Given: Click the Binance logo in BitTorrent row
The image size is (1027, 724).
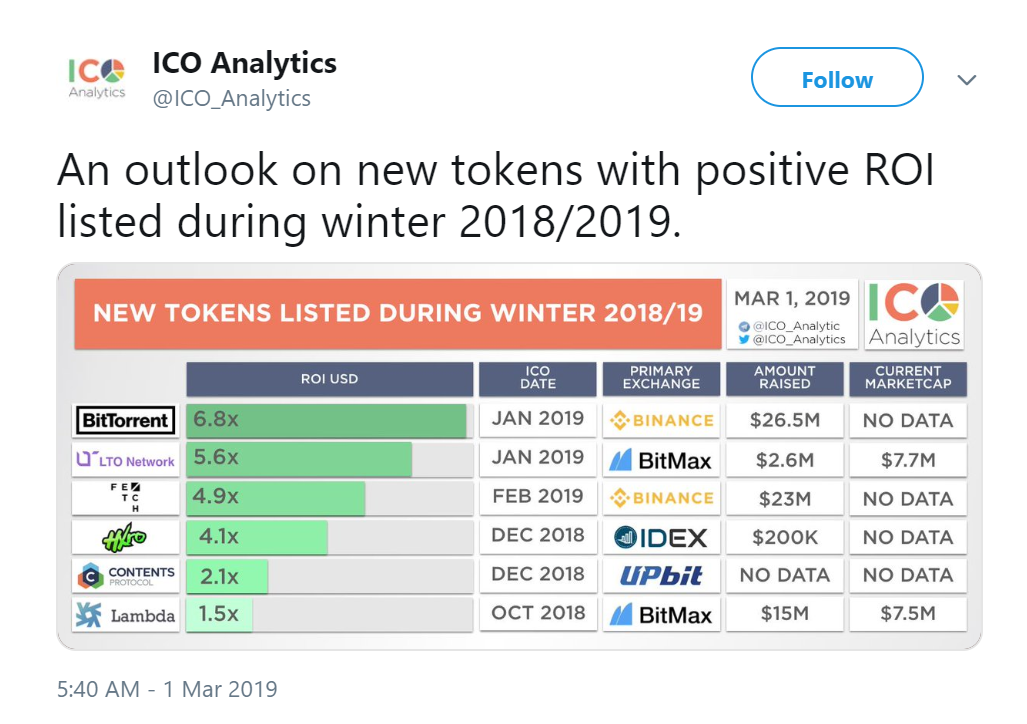Looking at the screenshot, I should pos(660,420).
